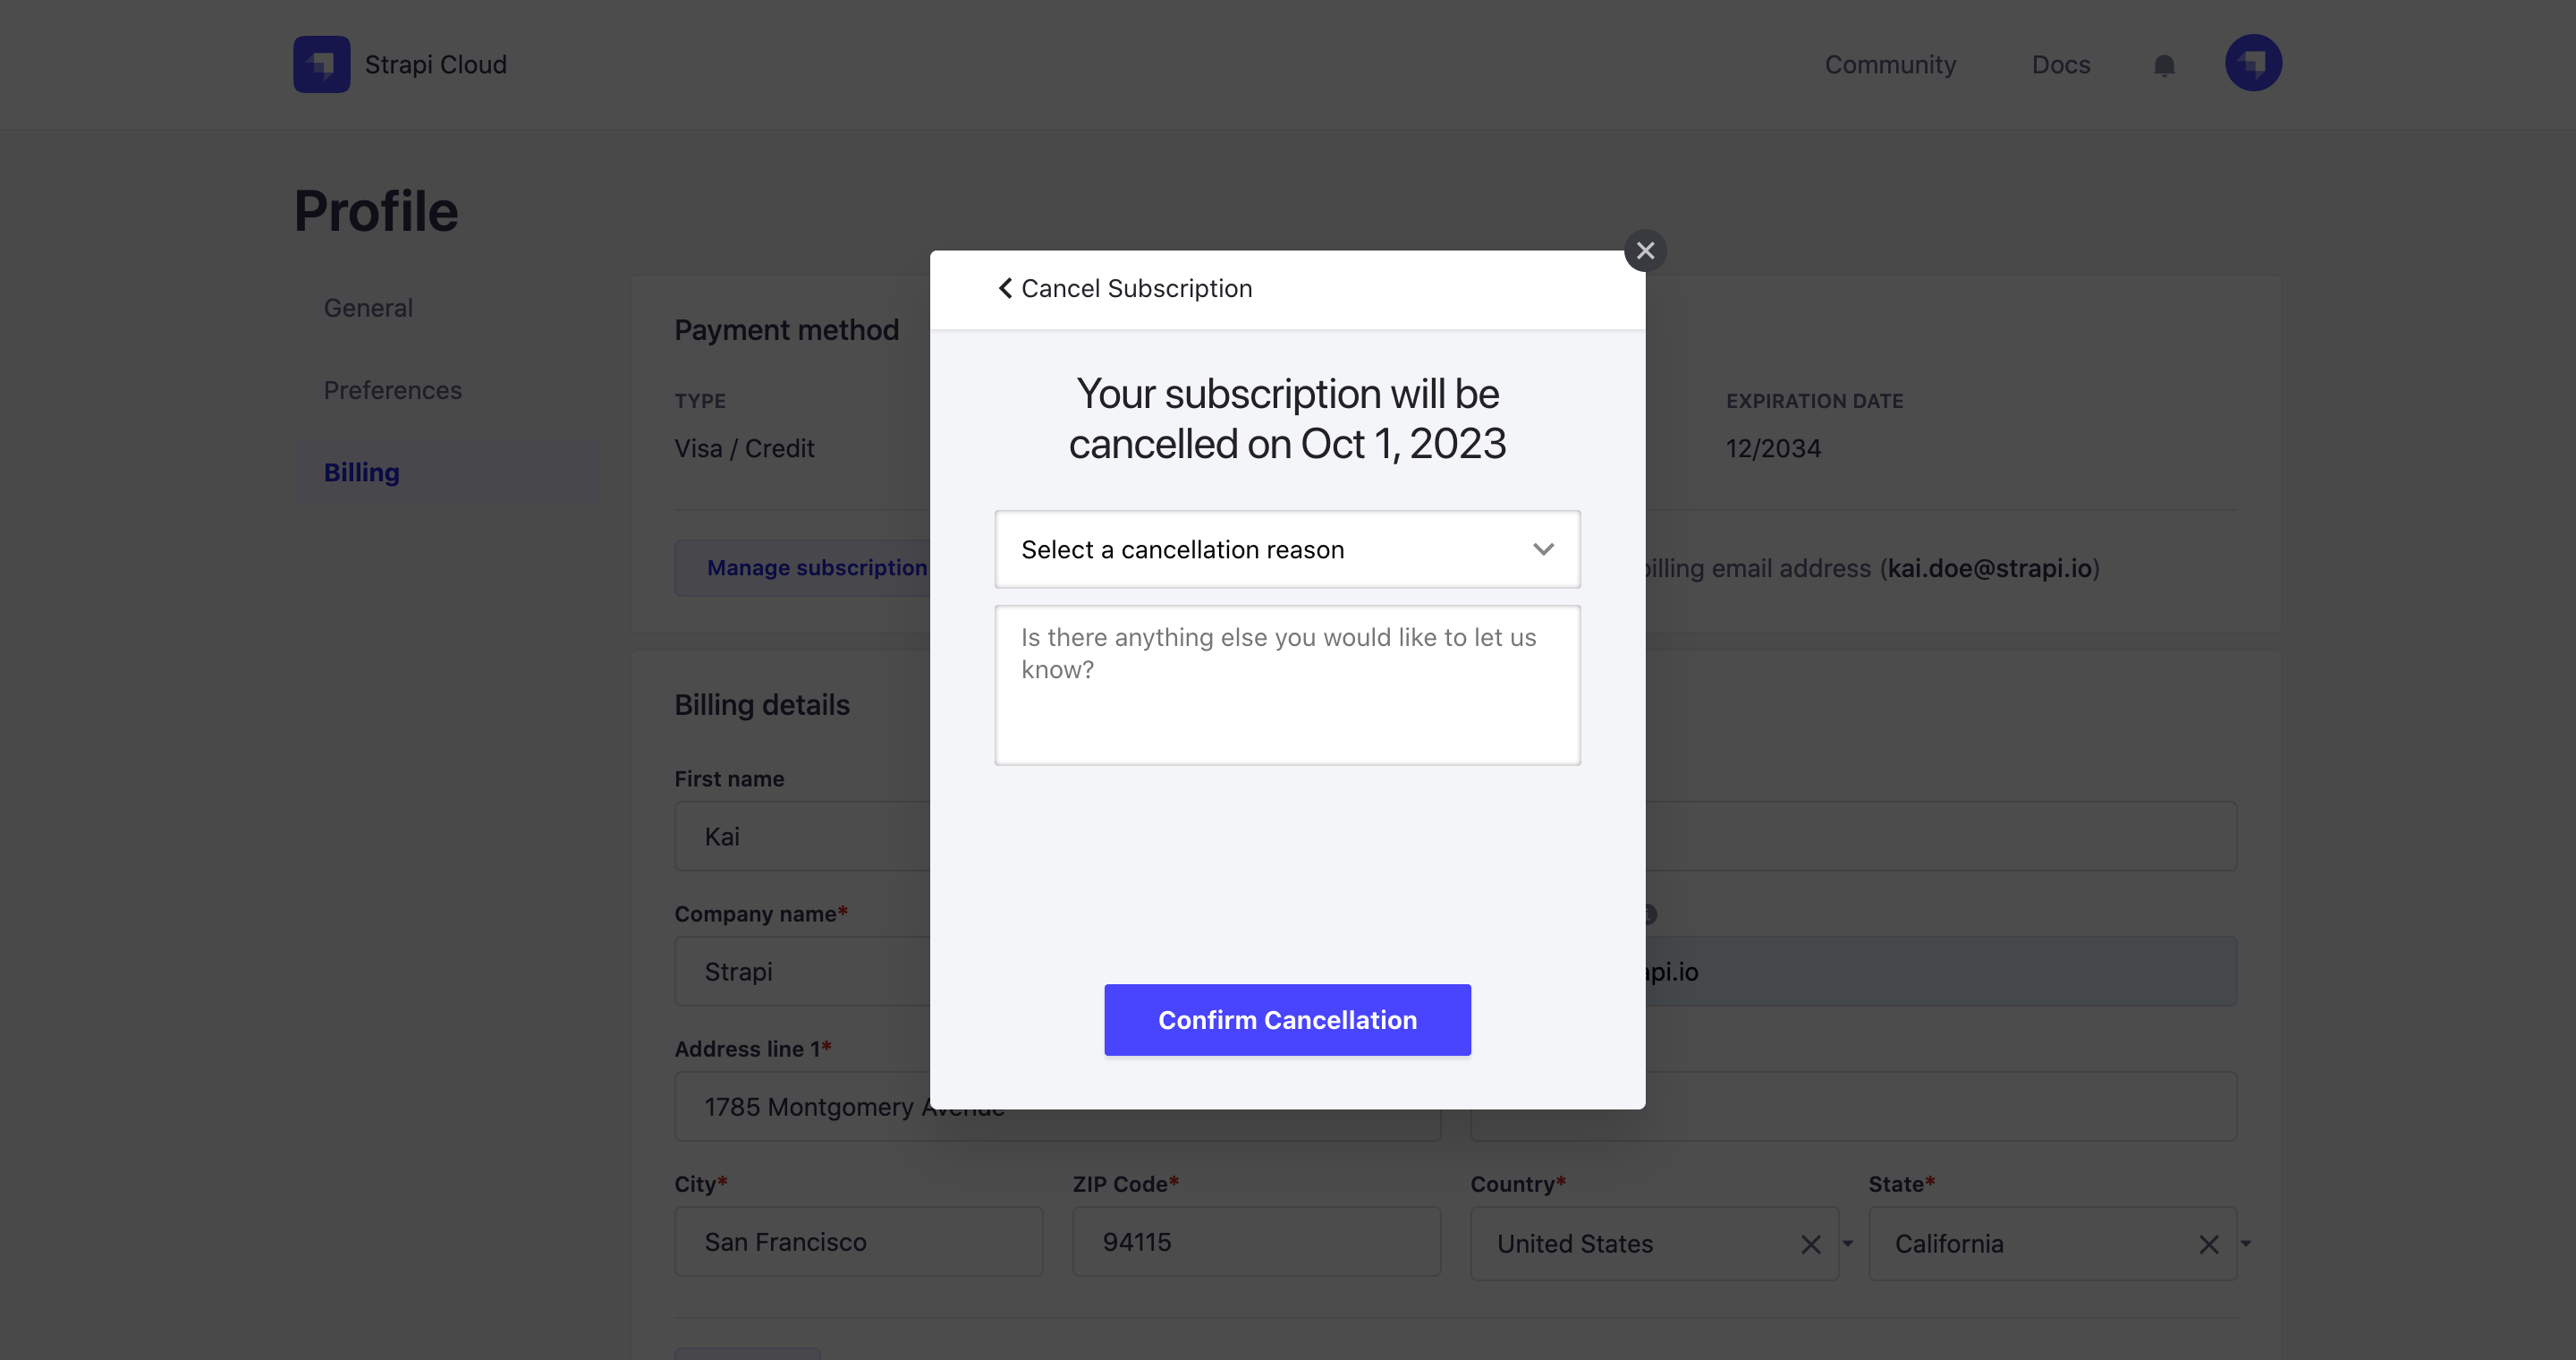Open the Preferences section
This screenshot has height=1360, width=2576.
pyautogui.click(x=392, y=390)
